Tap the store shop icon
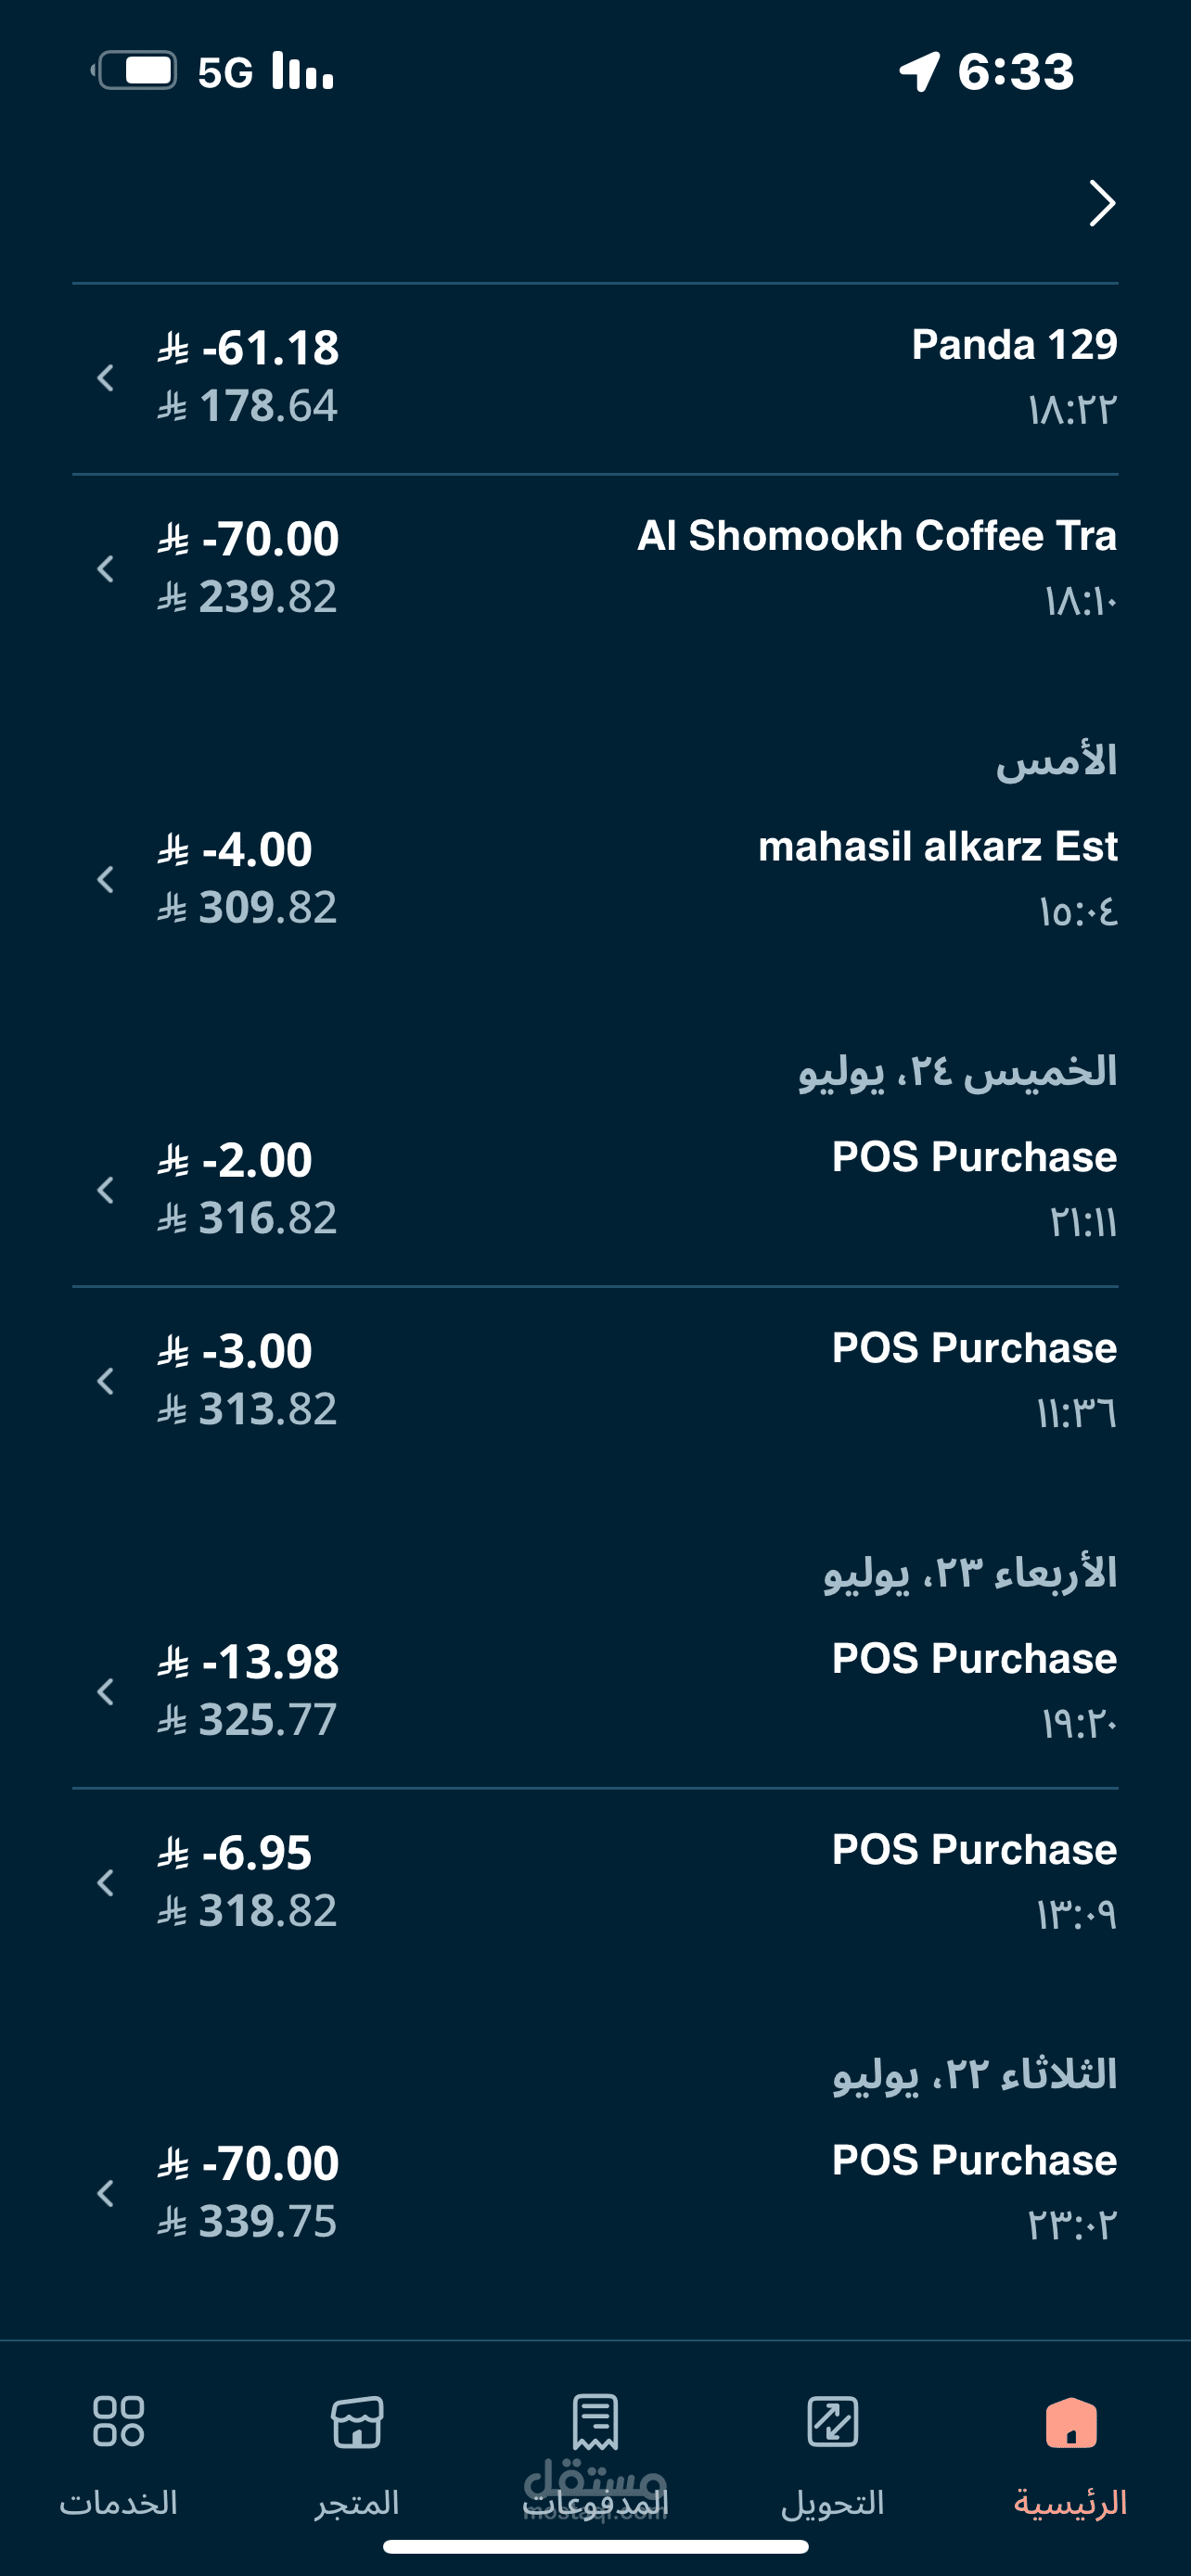The image size is (1191, 2576). (x=357, y=2422)
